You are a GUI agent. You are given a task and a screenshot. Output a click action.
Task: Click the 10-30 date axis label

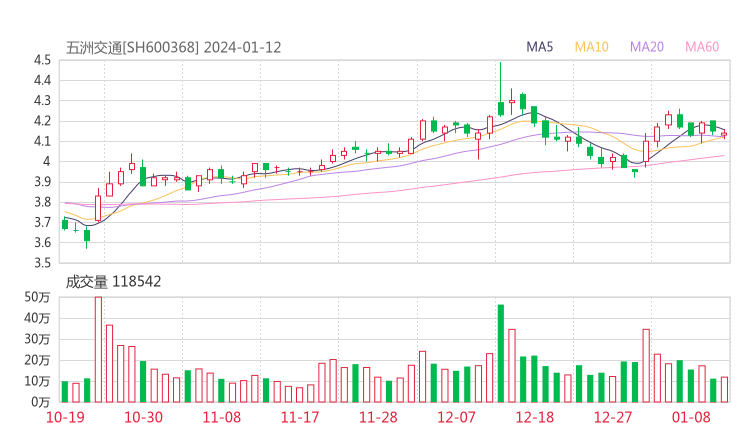click(x=143, y=417)
